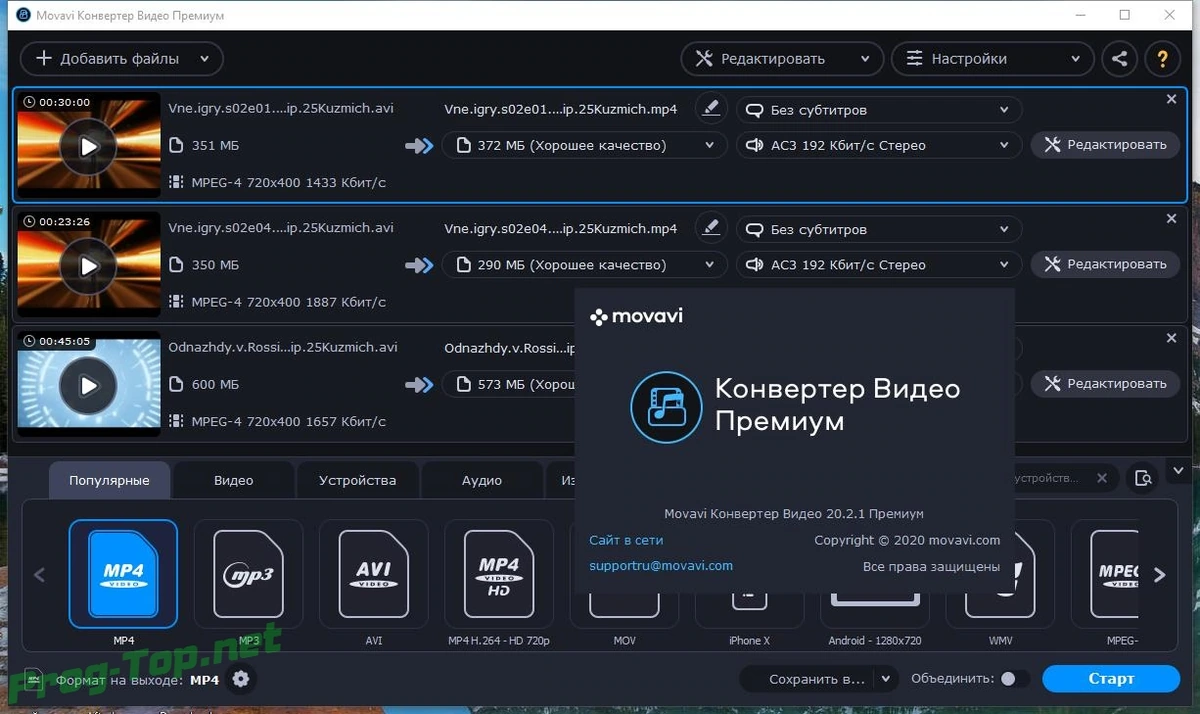Collapse the format panel with chevron

point(1178,470)
